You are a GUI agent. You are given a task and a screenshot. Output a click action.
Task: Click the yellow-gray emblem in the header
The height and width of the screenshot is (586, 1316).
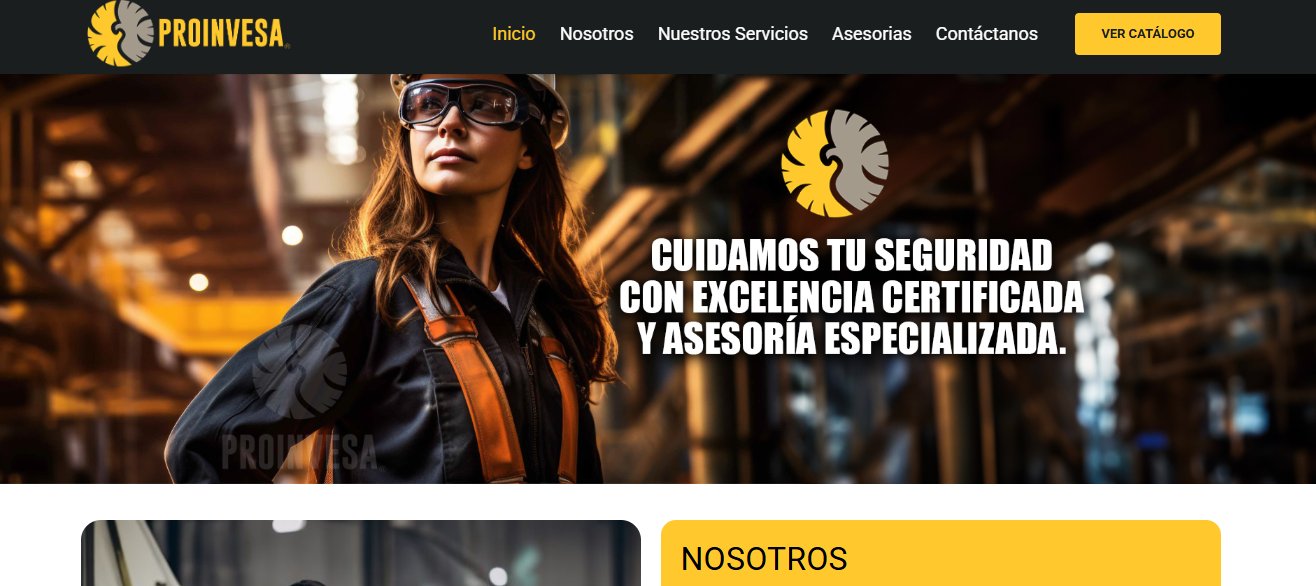coord(120,33)
